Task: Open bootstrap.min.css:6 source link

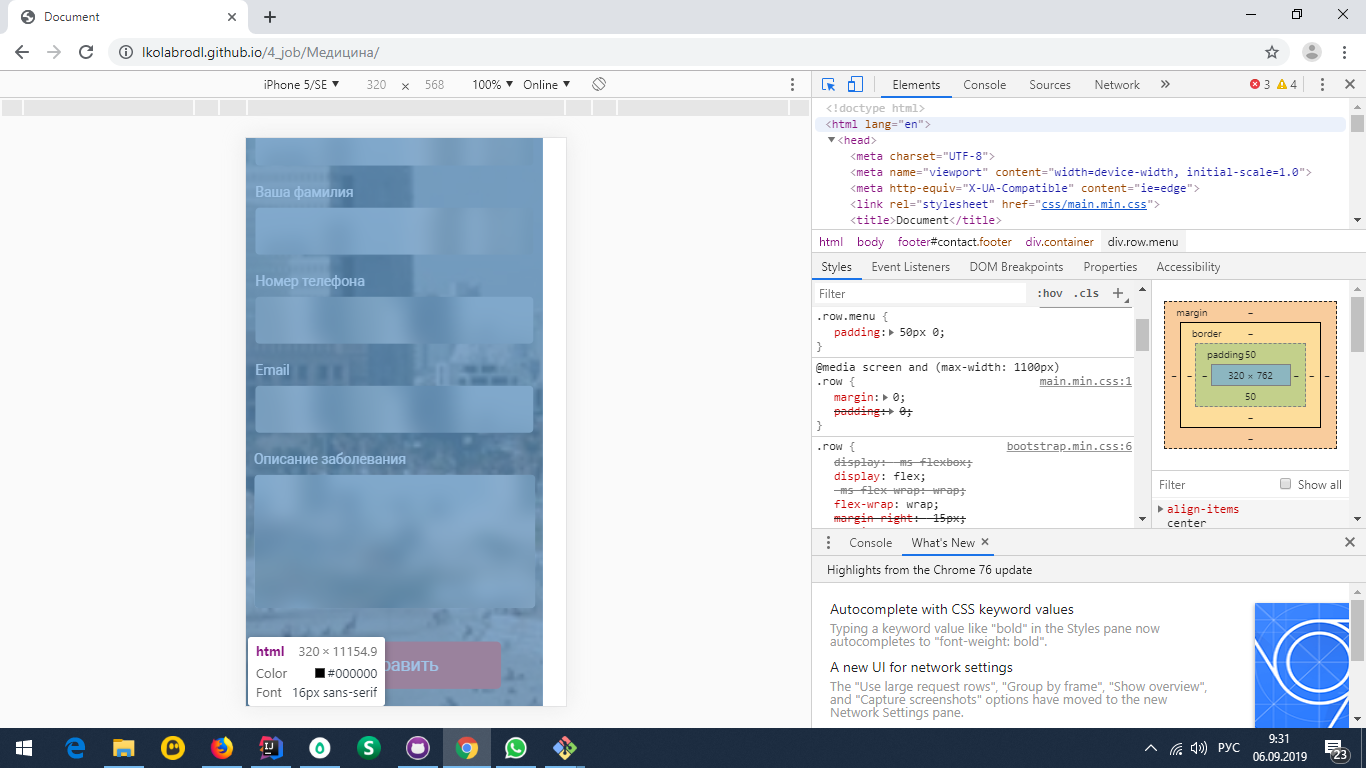Action: [1069, 446]
